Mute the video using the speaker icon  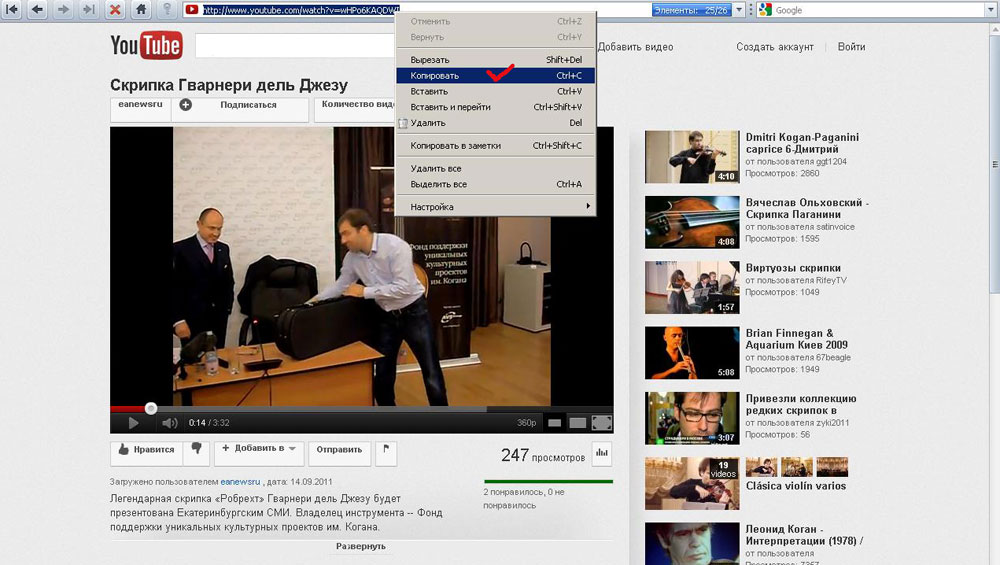(x=170, y=423)
